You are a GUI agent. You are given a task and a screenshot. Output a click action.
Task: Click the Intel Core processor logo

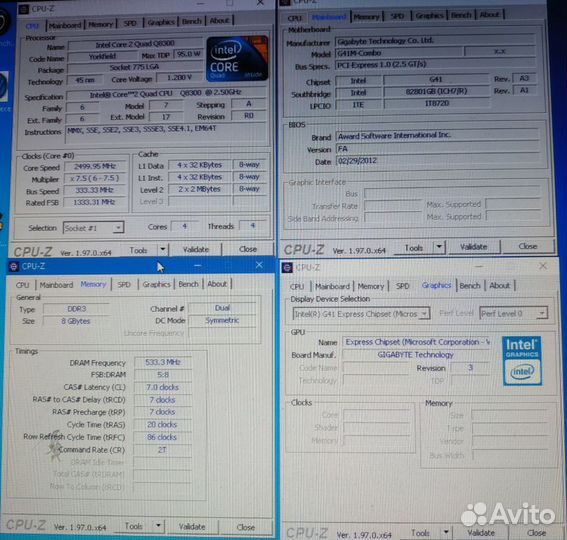point(237,58)
